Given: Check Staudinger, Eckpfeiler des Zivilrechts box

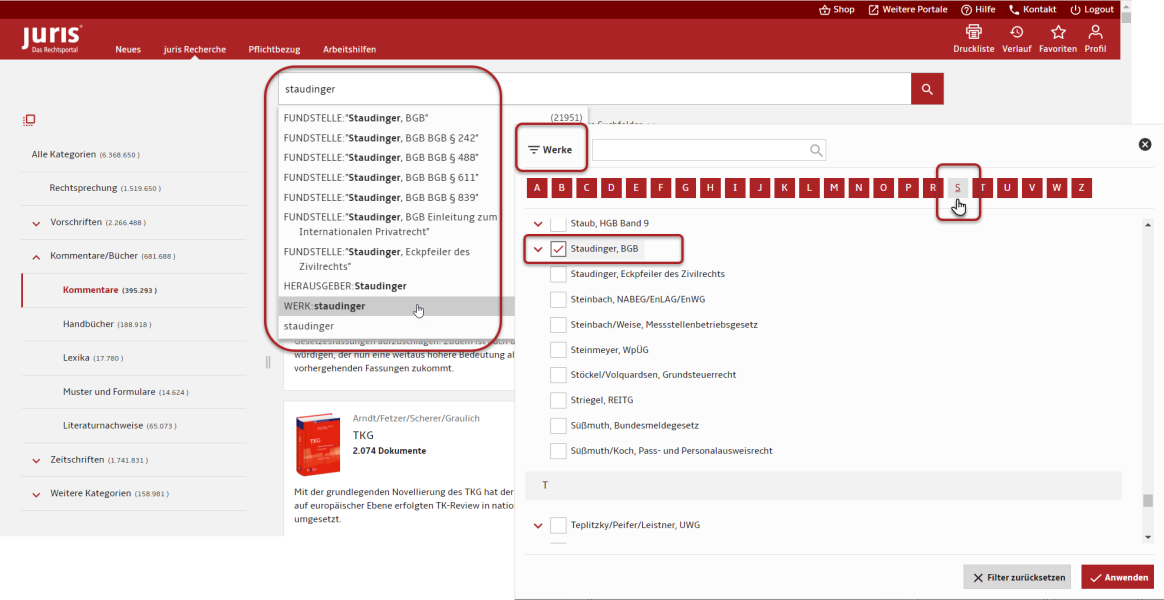Looking at the screenshot, I should tap(559, 274).
